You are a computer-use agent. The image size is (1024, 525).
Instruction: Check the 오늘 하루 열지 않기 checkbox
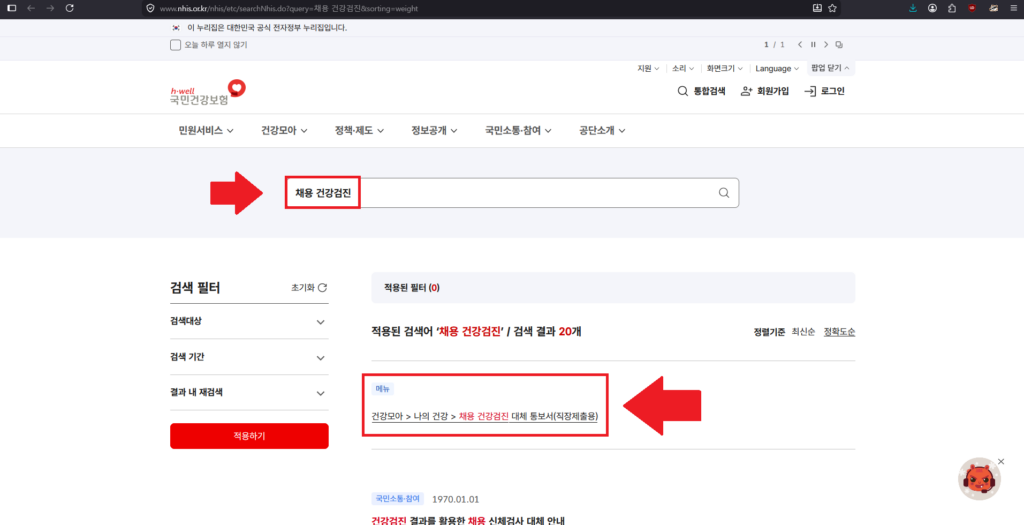(175, 45)
